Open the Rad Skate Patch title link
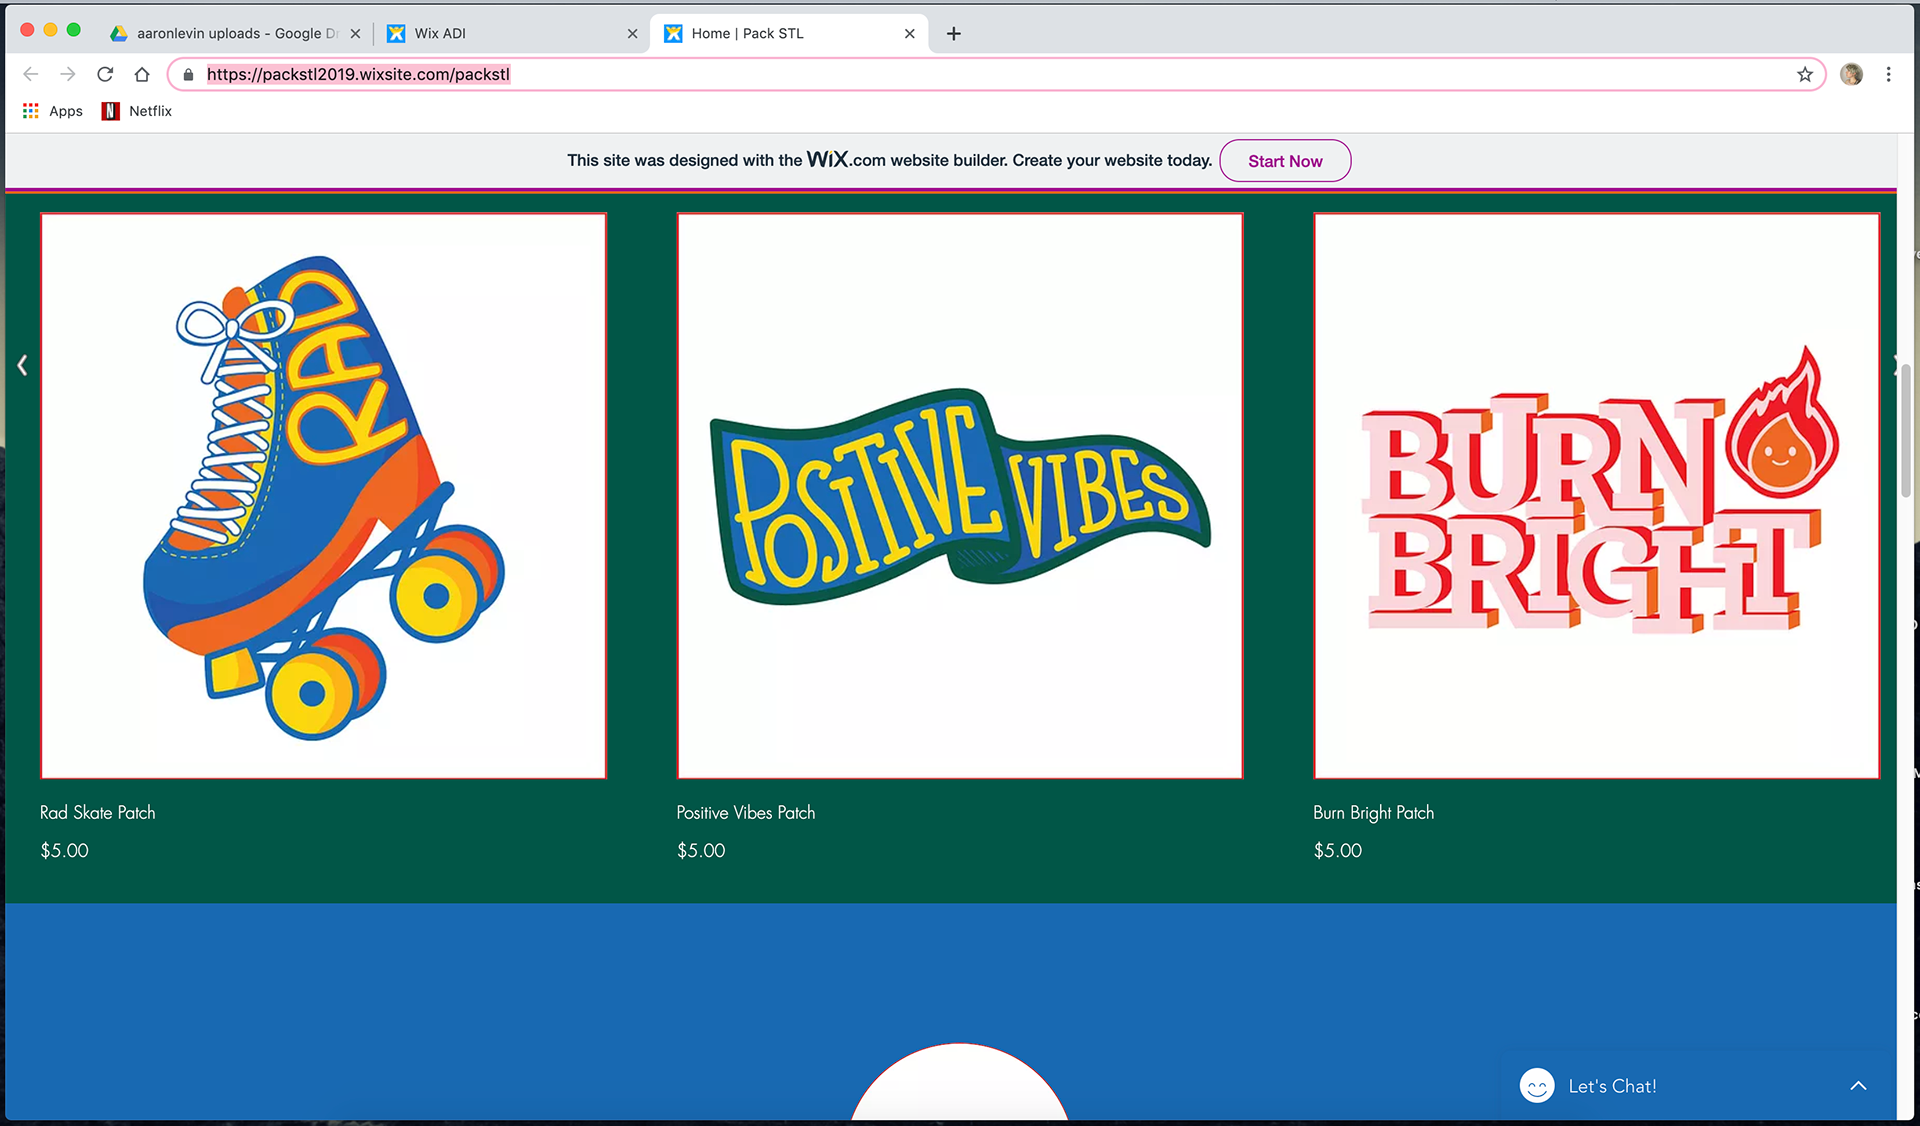 tap(98, 813)
